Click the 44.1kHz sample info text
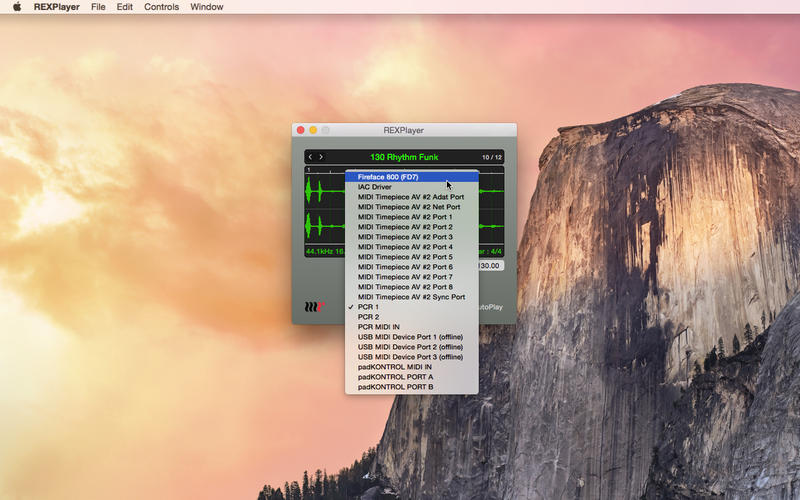This screenshot has width=800, height=500. tap(326, 252)
